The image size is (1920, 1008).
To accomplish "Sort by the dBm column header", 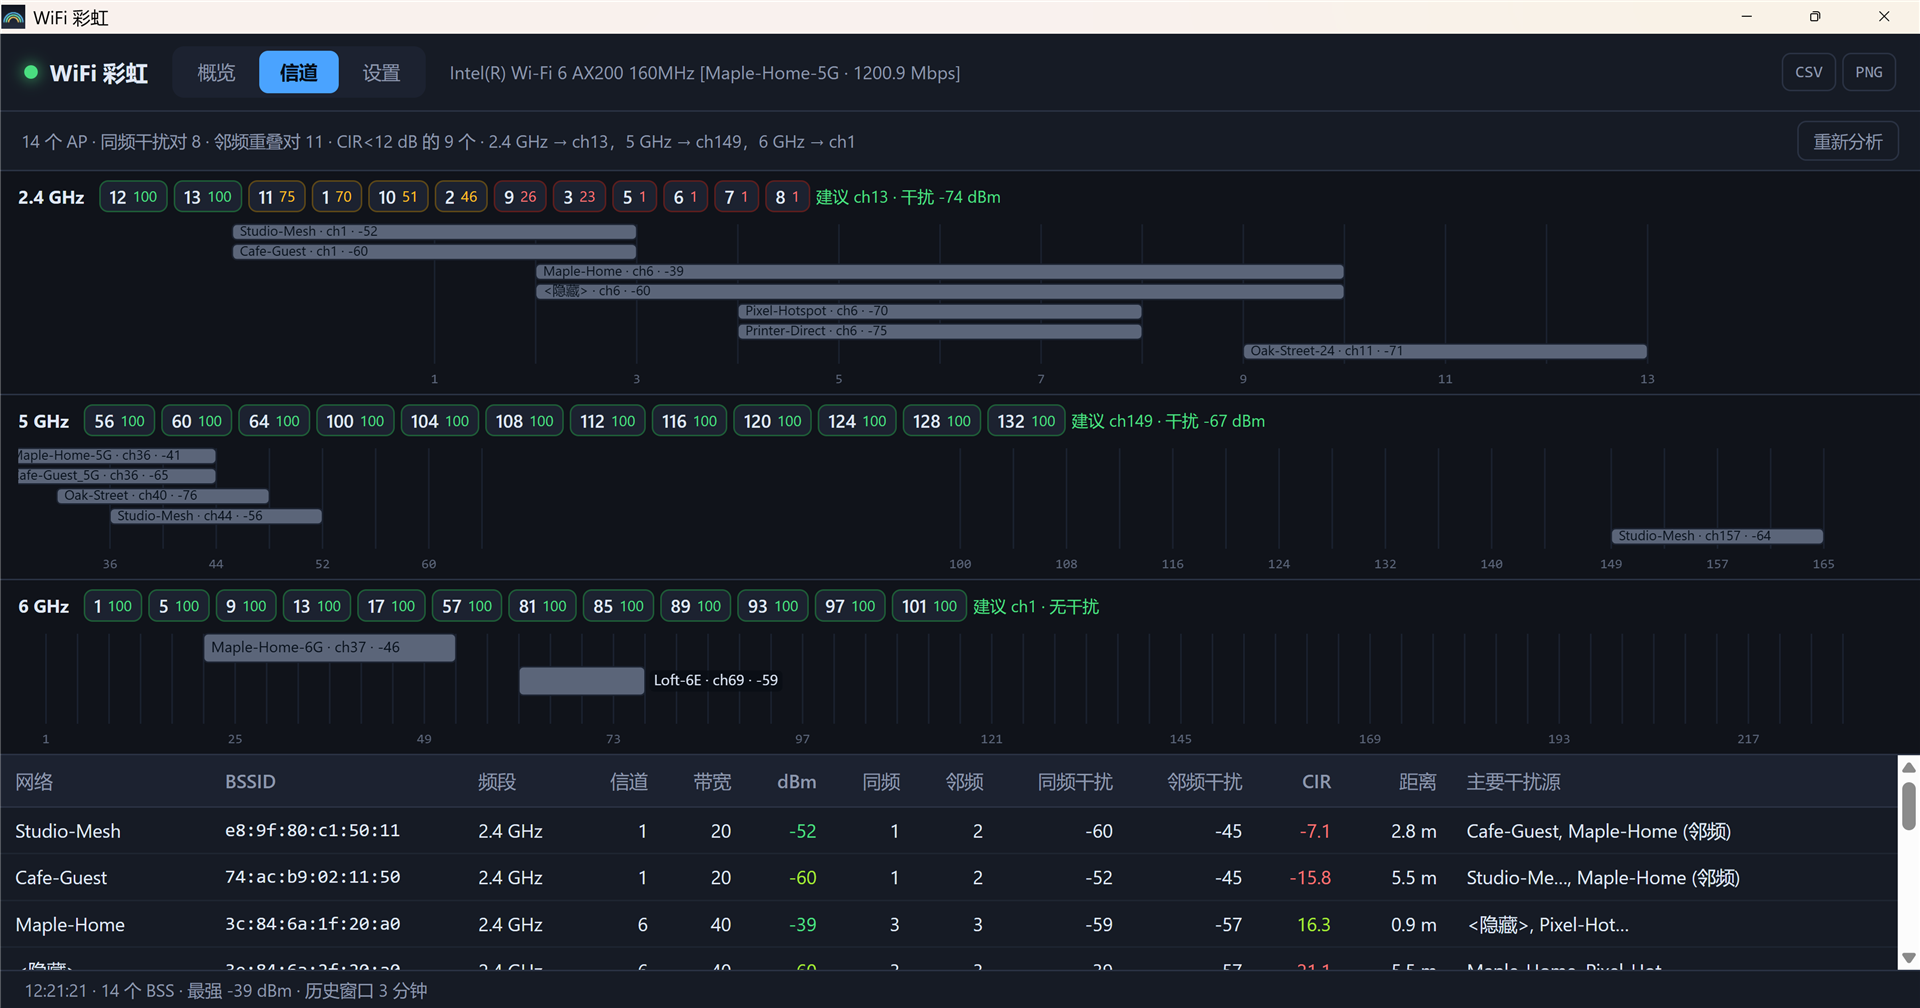I will (796, 782).
